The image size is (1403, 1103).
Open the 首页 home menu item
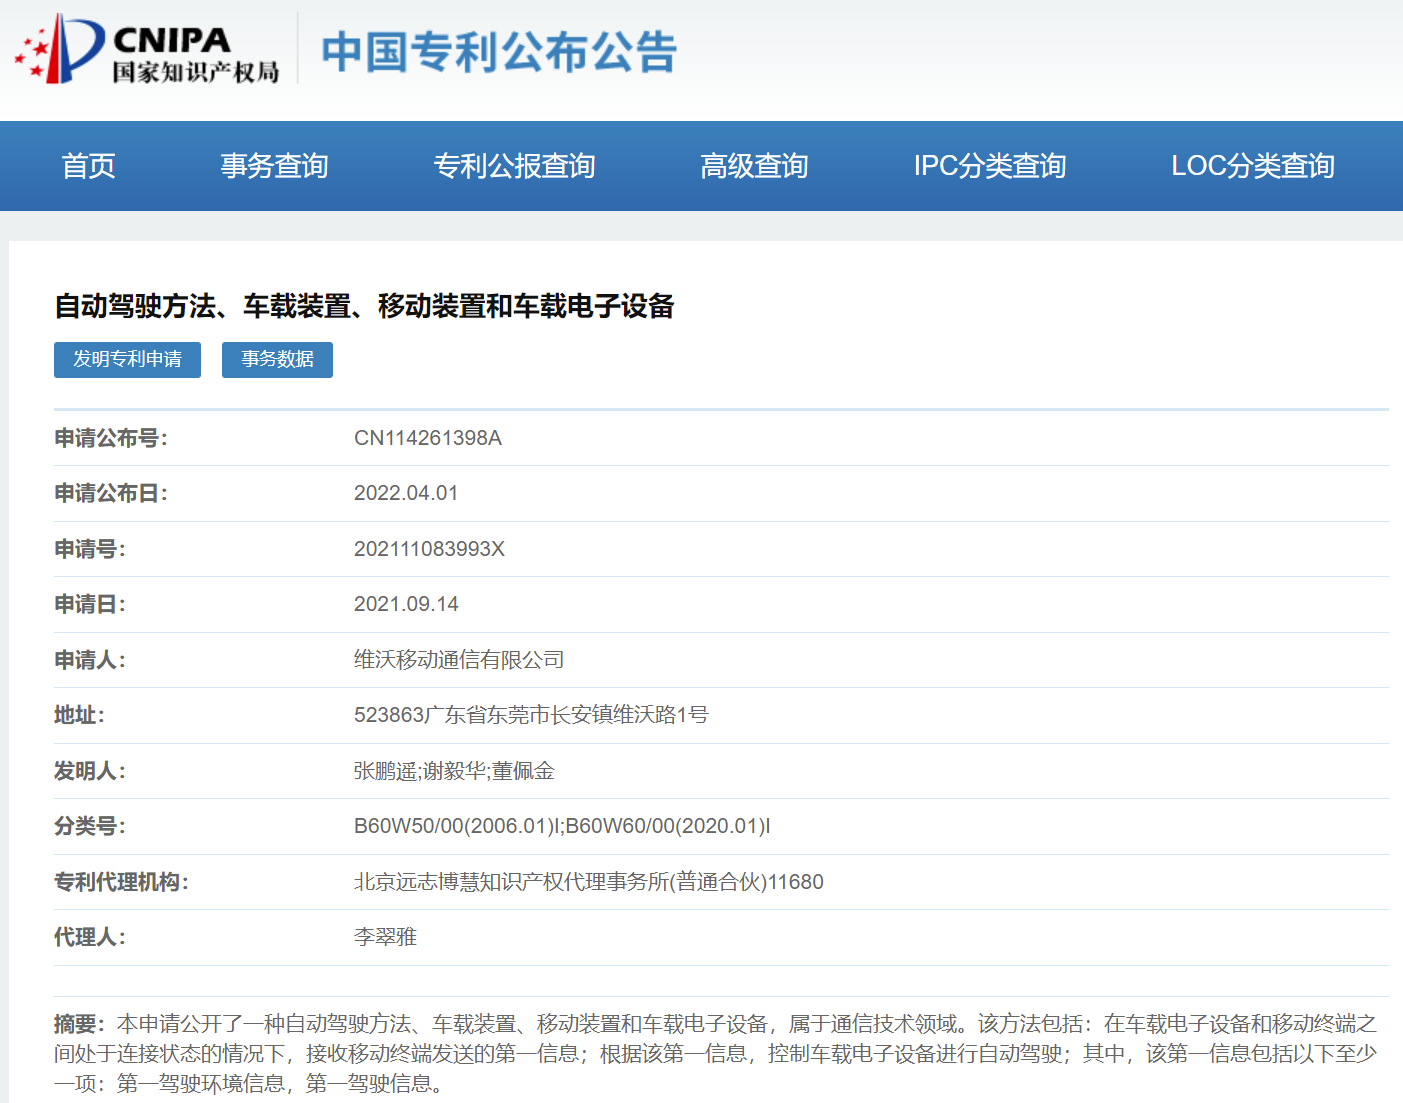point(88,166)
